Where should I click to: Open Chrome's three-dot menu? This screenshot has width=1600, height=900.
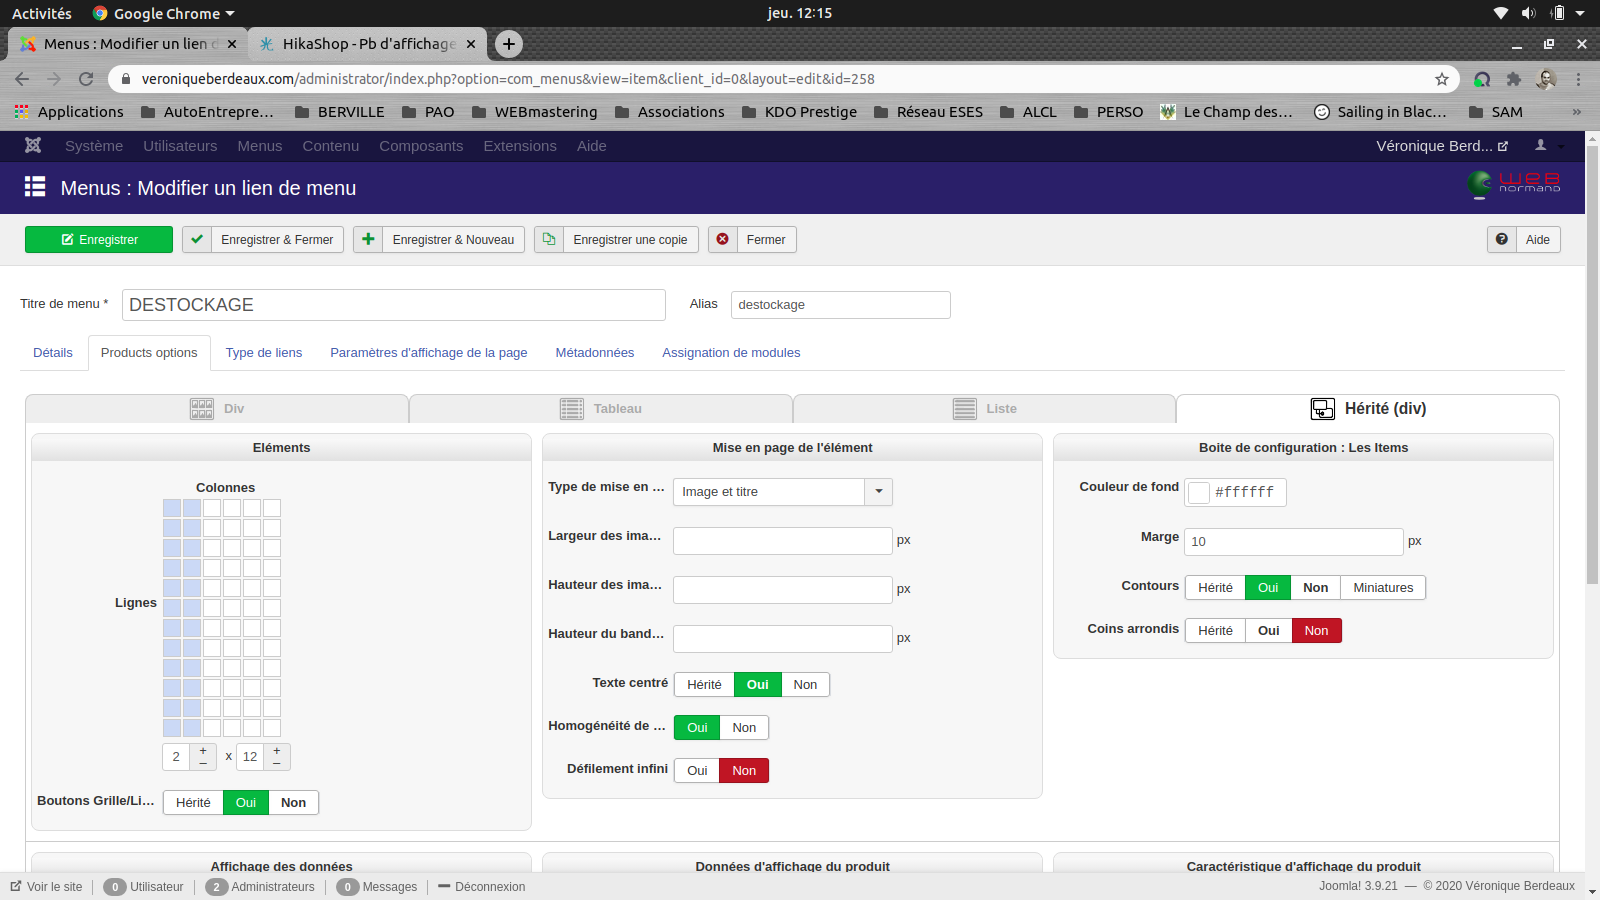1579,79
